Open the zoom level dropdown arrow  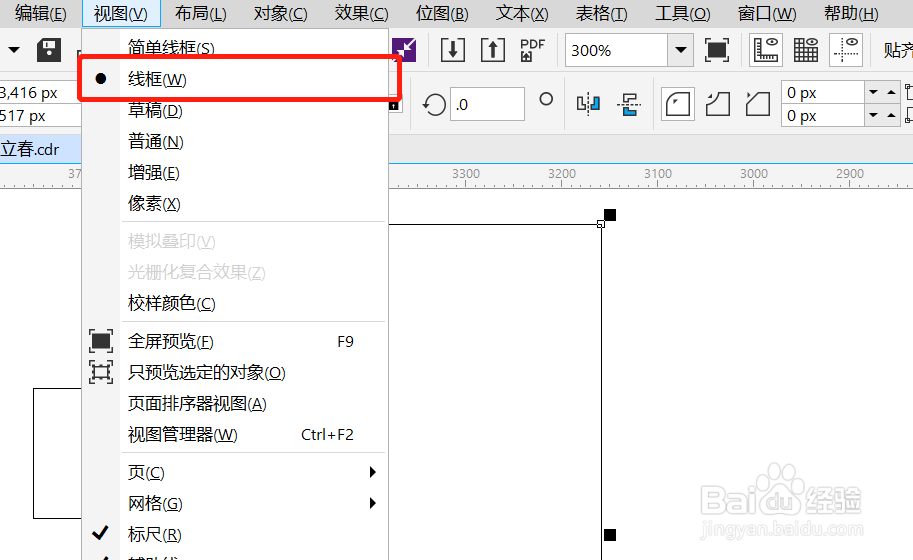point(680,50)
